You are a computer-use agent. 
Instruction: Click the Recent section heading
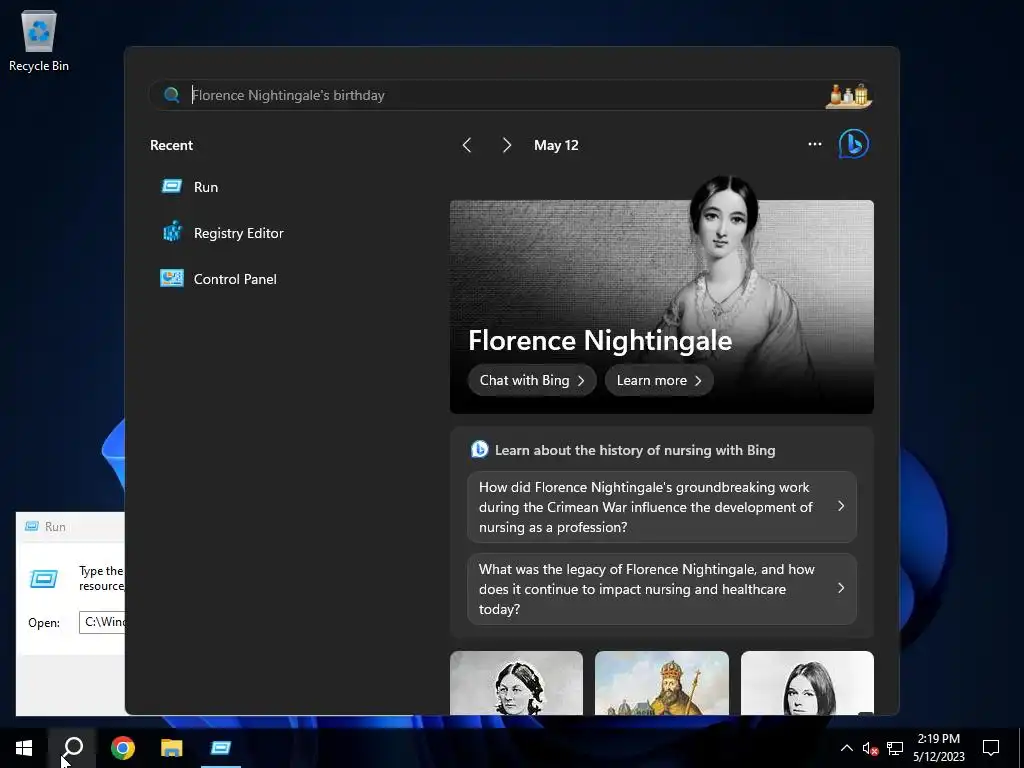pyautogui.click(x=171, y=145)
